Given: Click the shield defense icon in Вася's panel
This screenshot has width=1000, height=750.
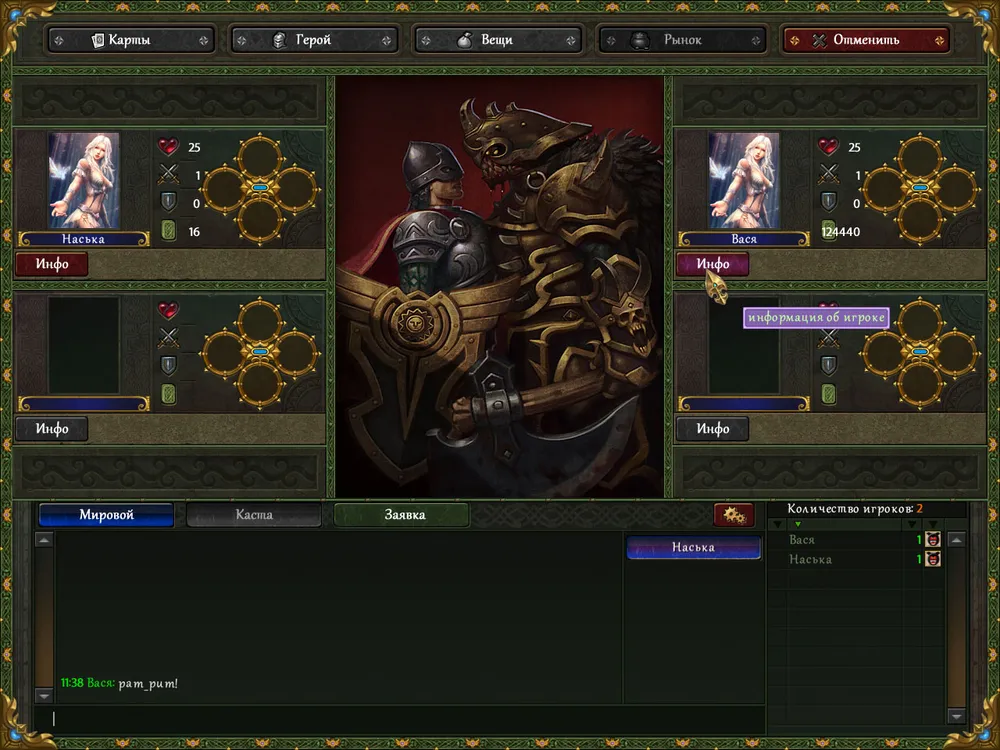Looking at the screenshot, I should (x=828, y=203).
